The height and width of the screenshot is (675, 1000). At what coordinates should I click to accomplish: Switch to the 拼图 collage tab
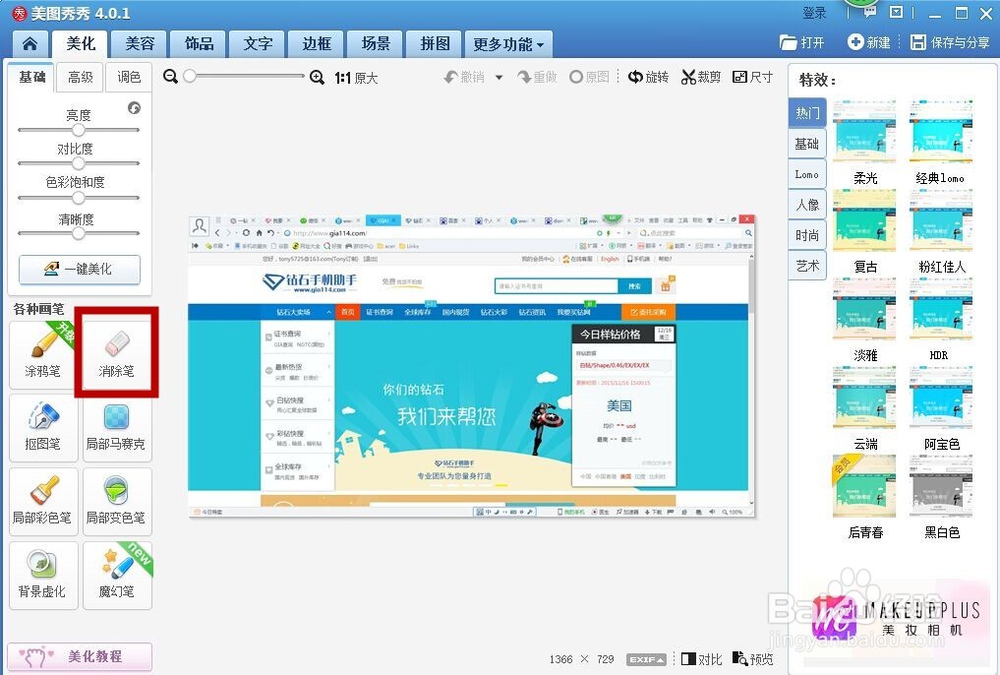click(435, 43)
